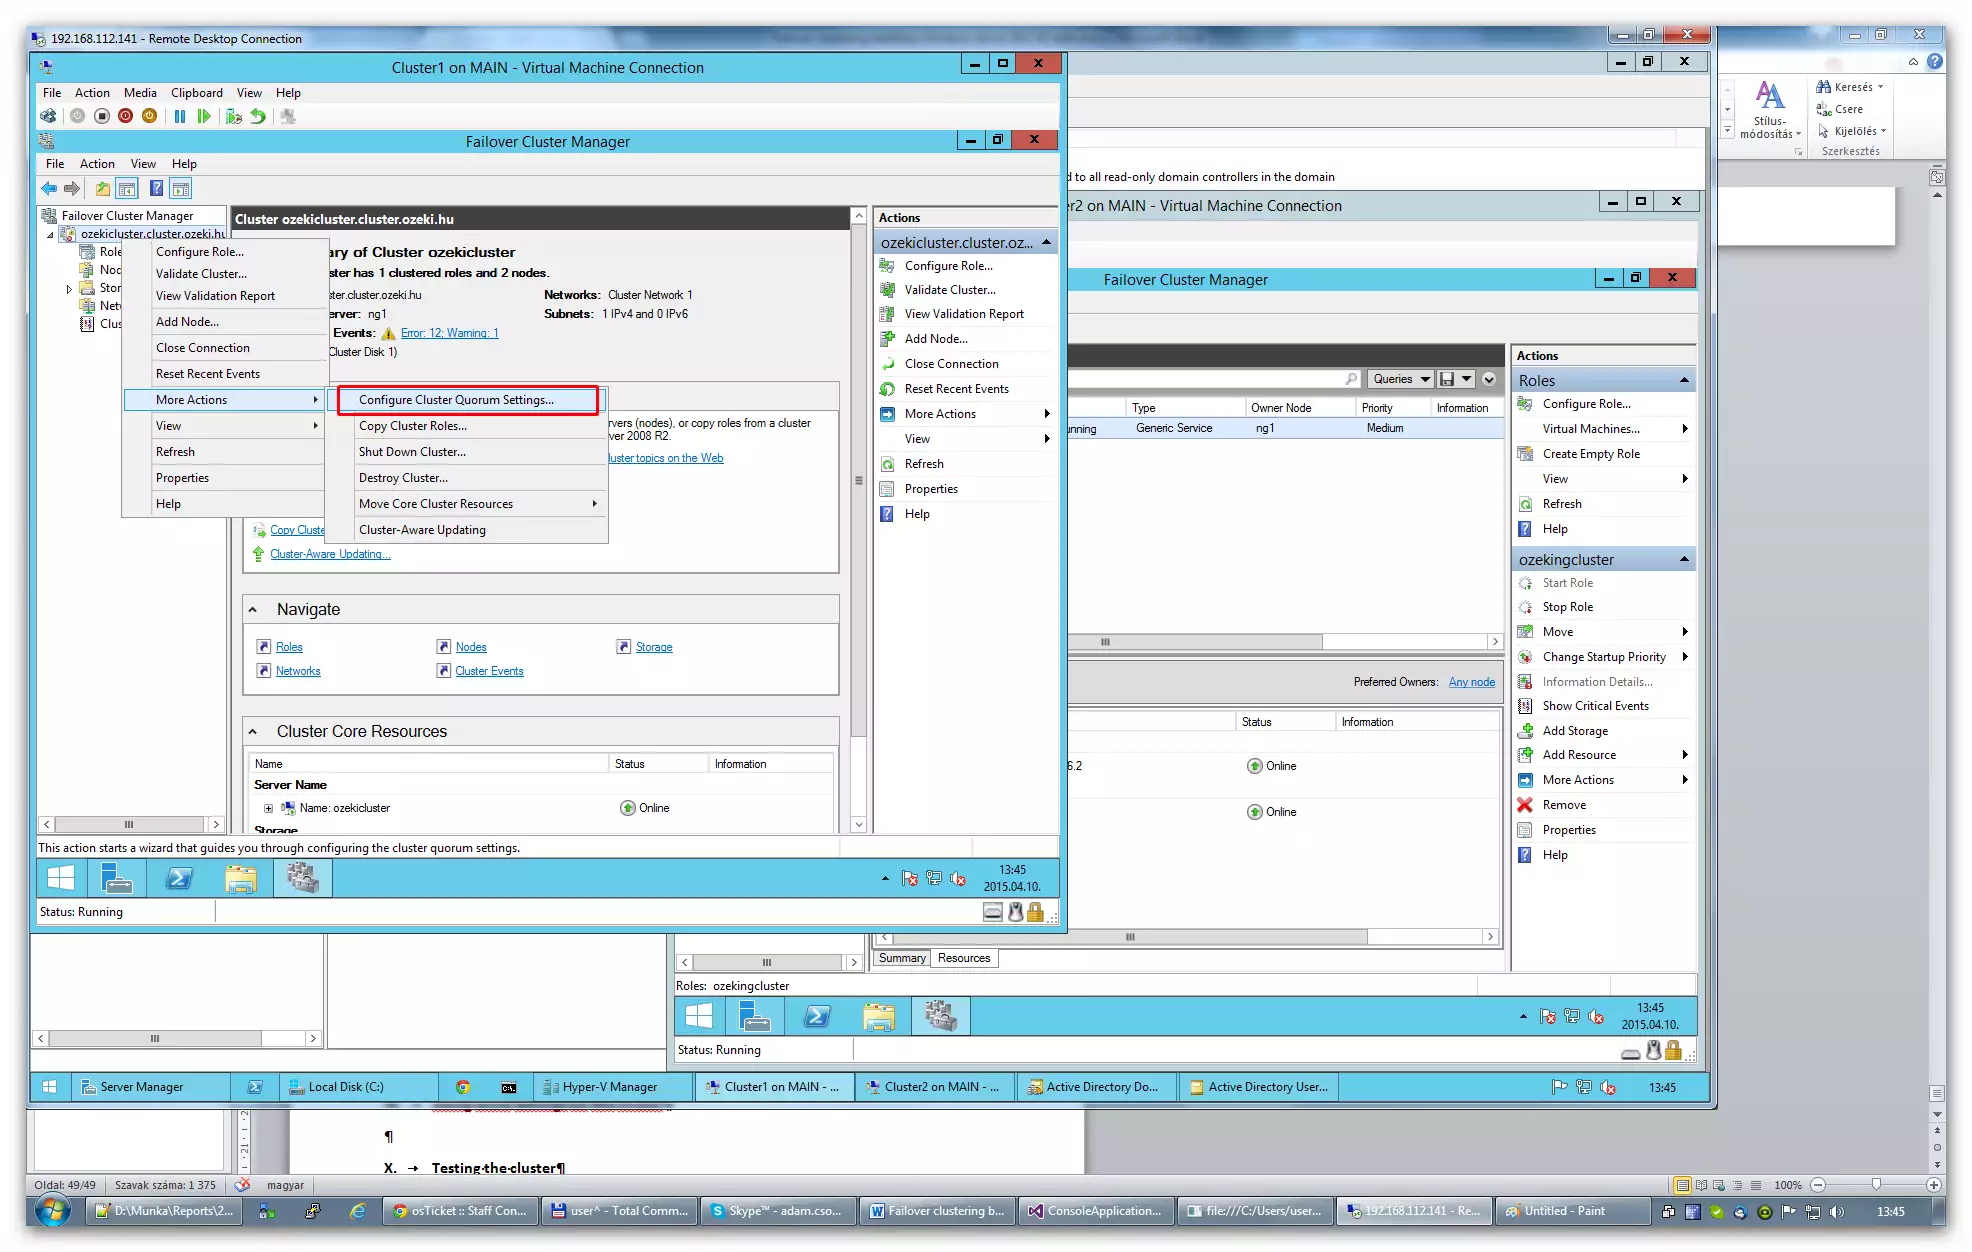The image size is (1972, 1252).
Task: Click Word zoom in plus button
Action: pos(1933,1185)
